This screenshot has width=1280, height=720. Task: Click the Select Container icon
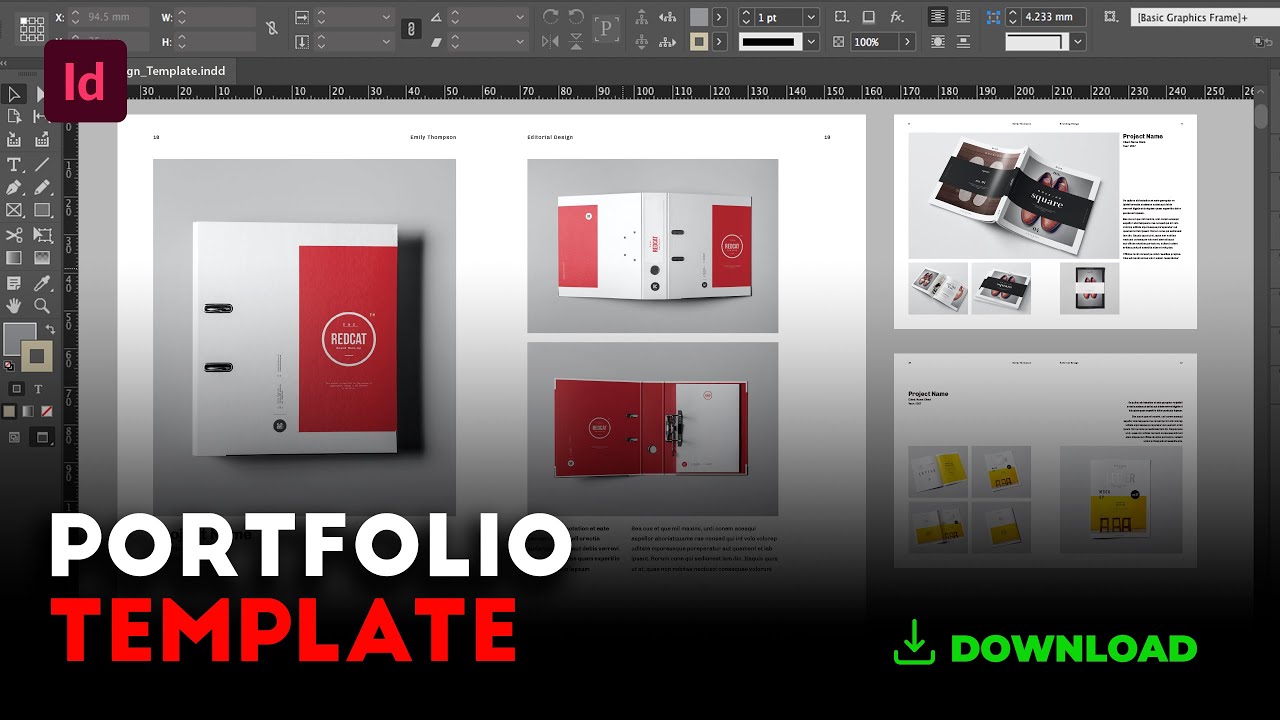pos(641,17)
